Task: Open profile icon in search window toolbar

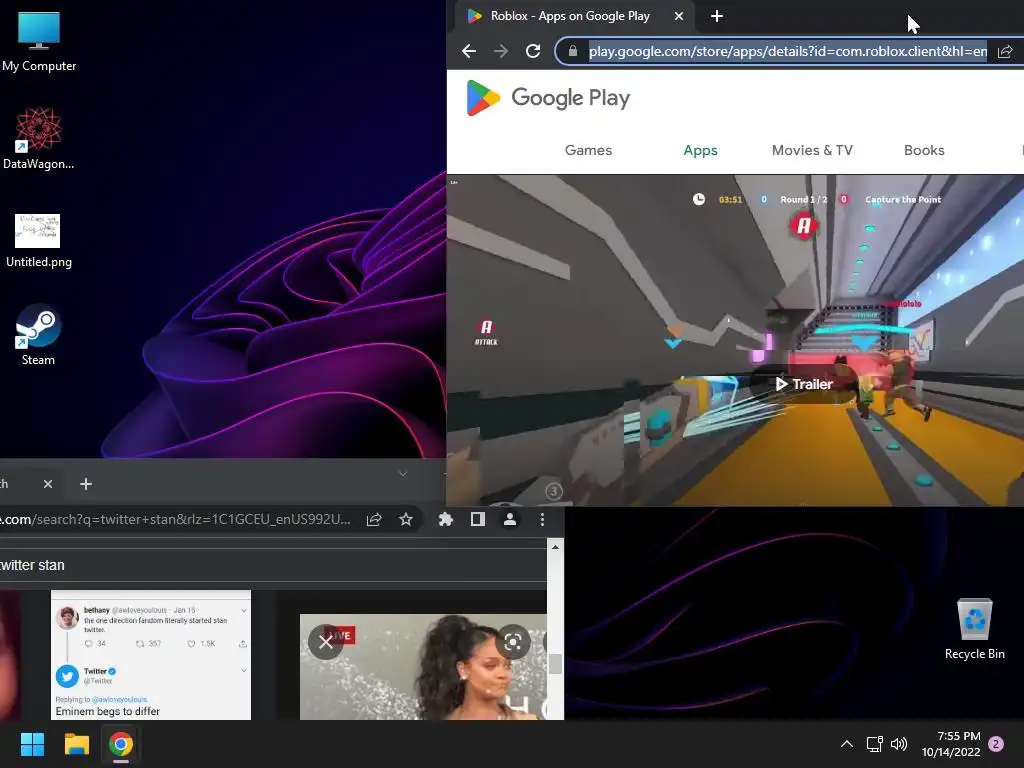Action: tap(509, 519)
